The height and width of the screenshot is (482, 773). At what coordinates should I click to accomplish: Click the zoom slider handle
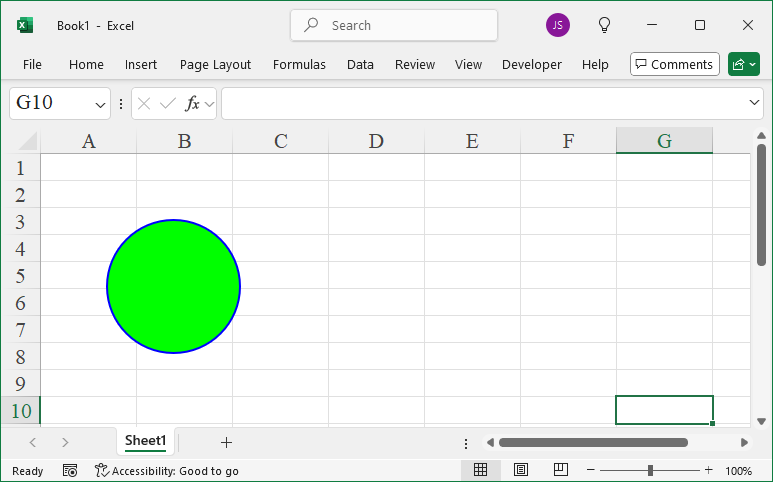(x=650, y=470)
